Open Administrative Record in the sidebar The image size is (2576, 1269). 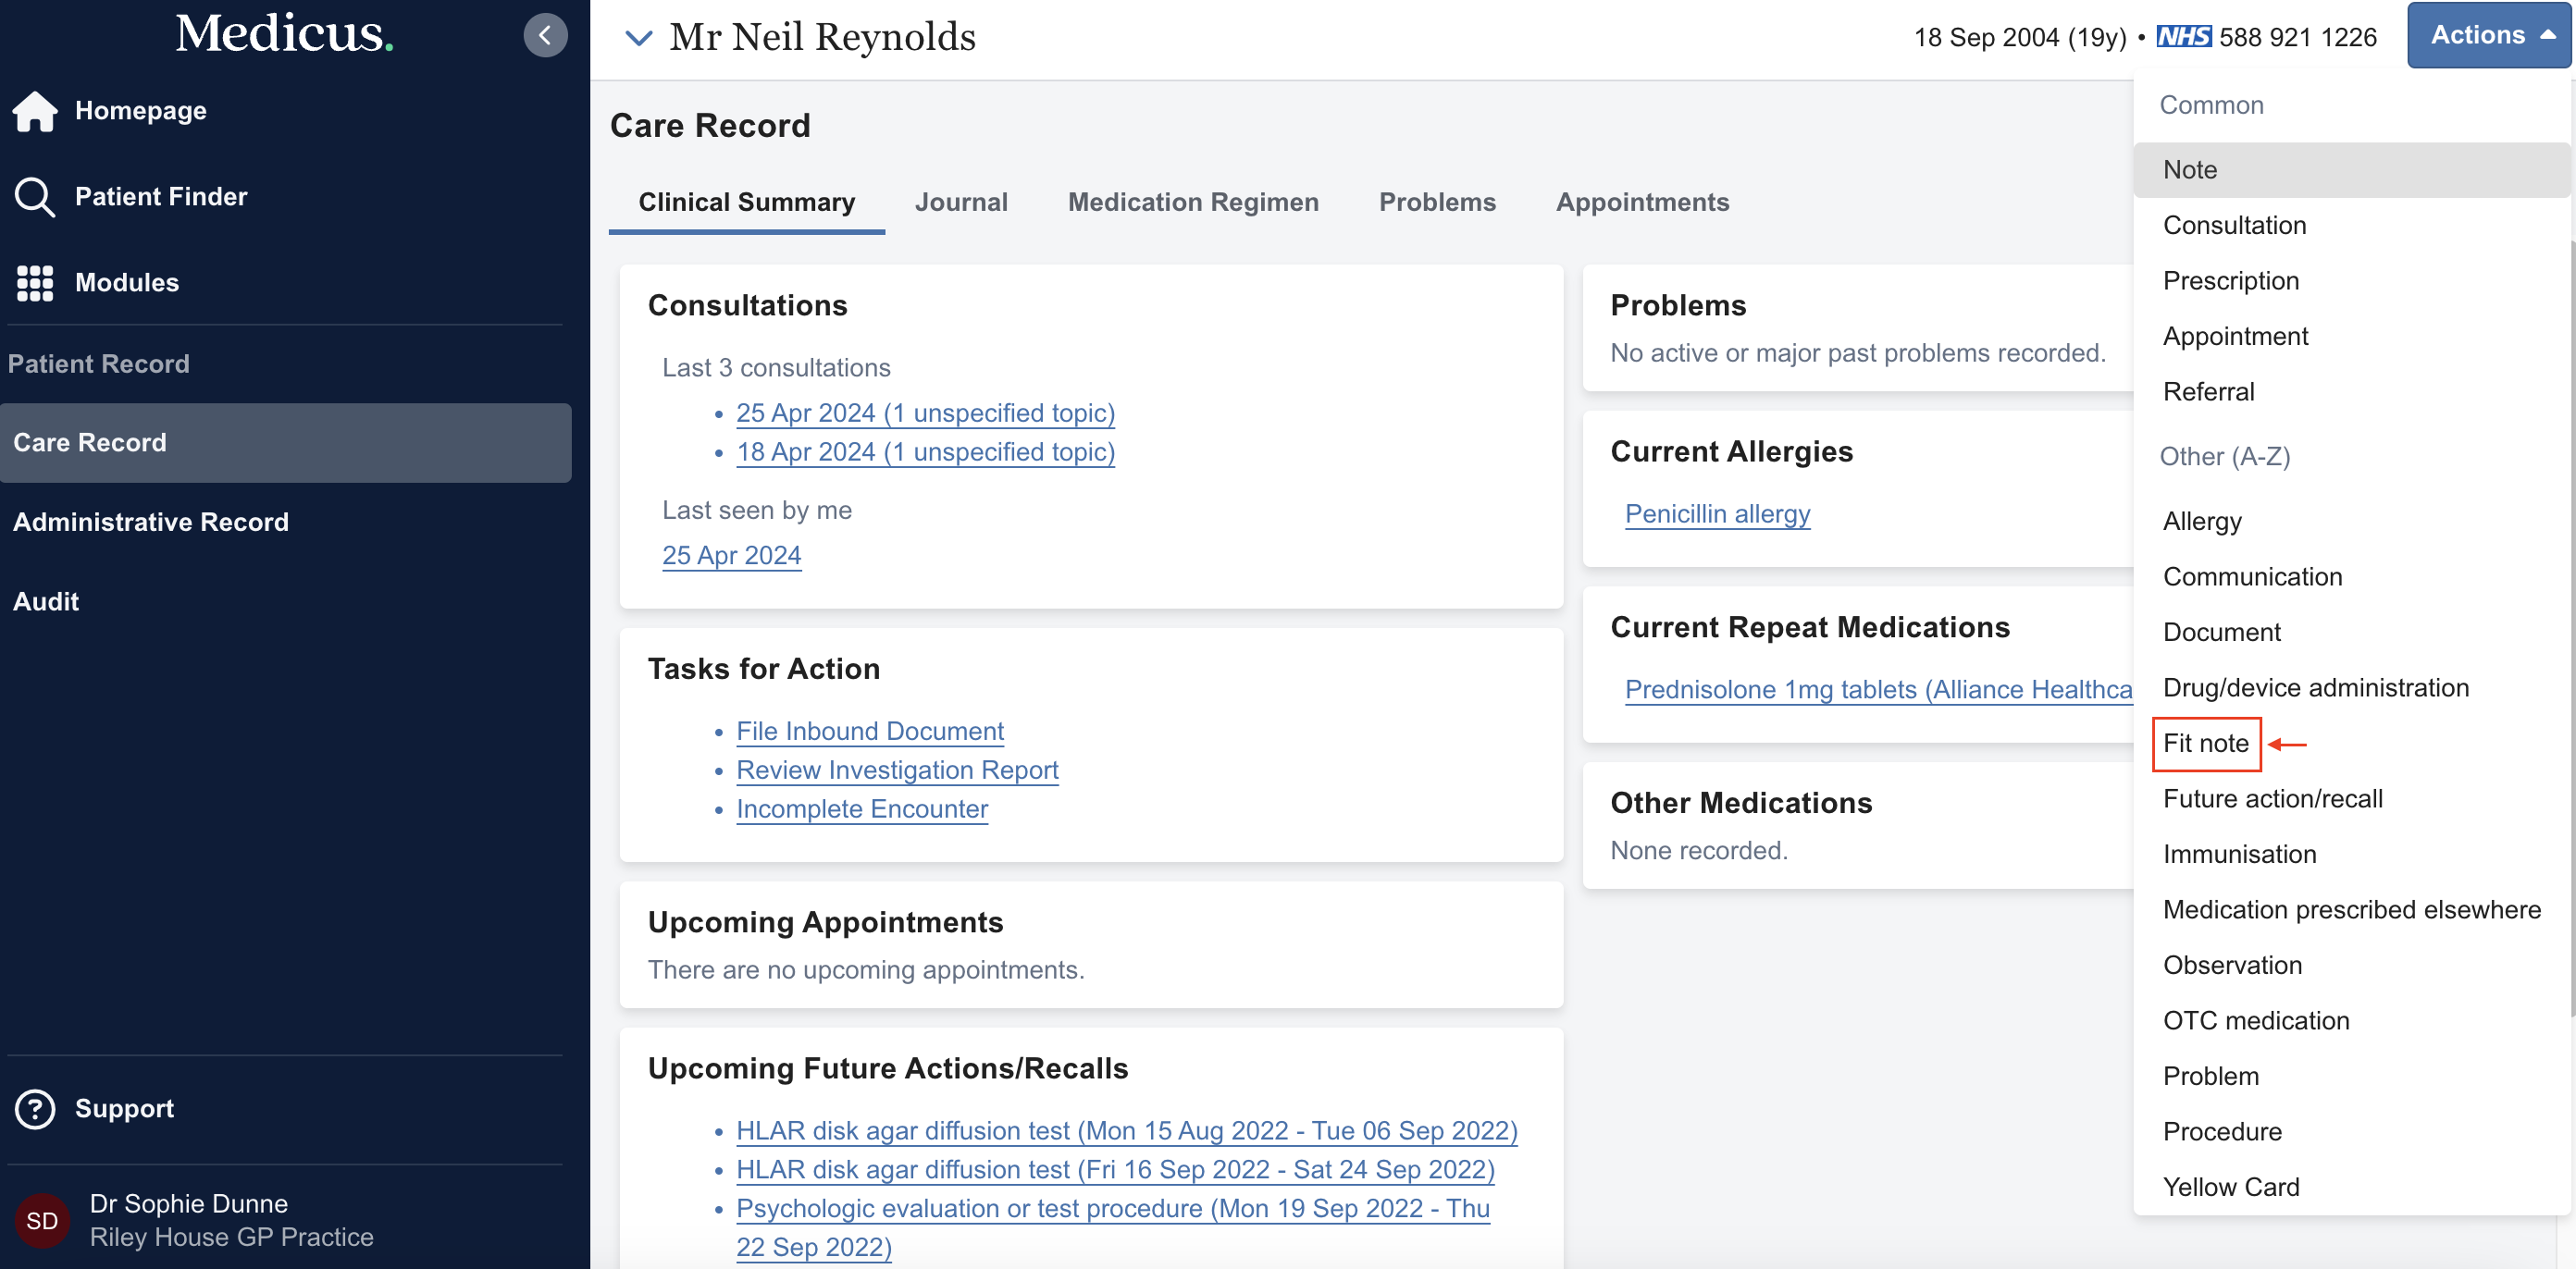pyautogui.click(x=150, y=521)
